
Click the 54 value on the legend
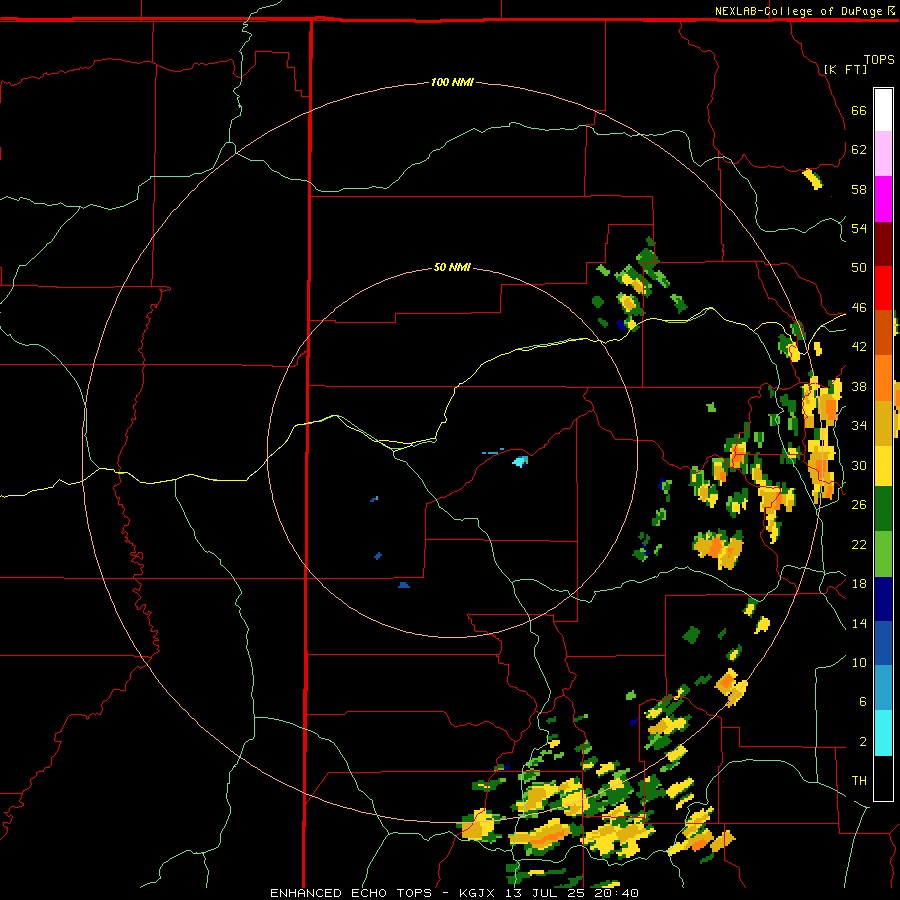pos(859,228)
